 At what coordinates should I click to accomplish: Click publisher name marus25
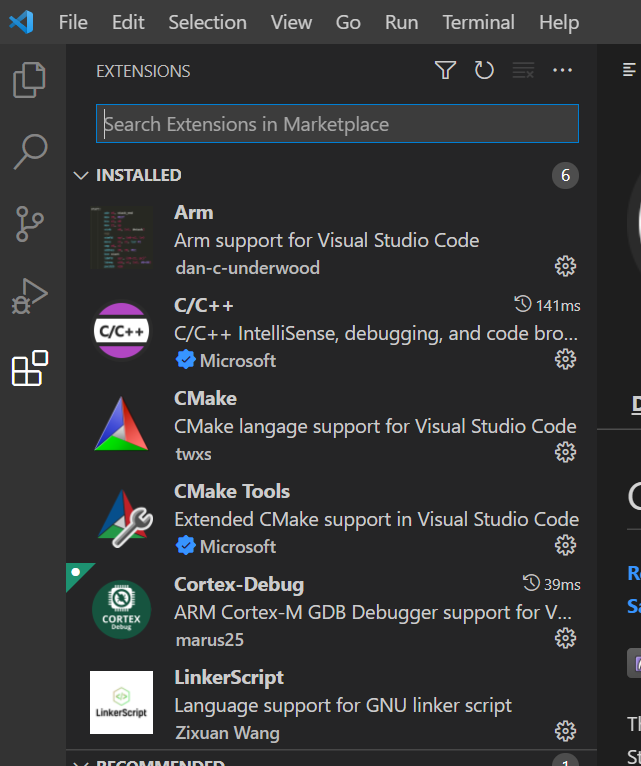[210, 640]
